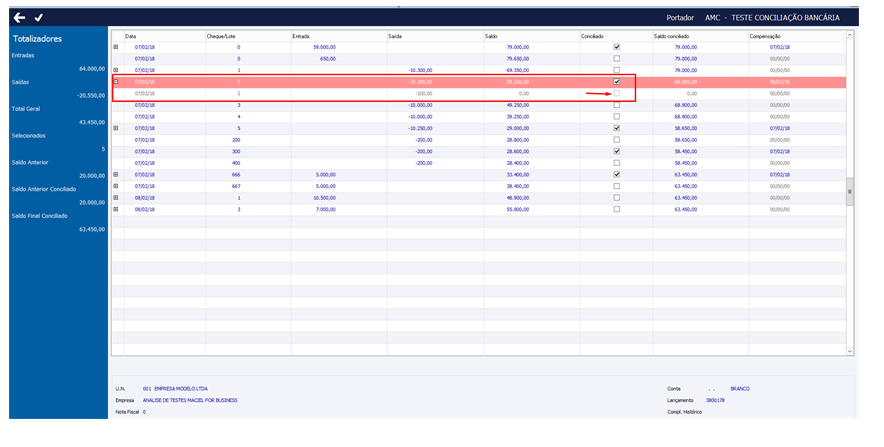Screen dimensions: 884x447
Task: Check Conciliado for the Cheque/Lote 200 row
Action: coord(616,140)
